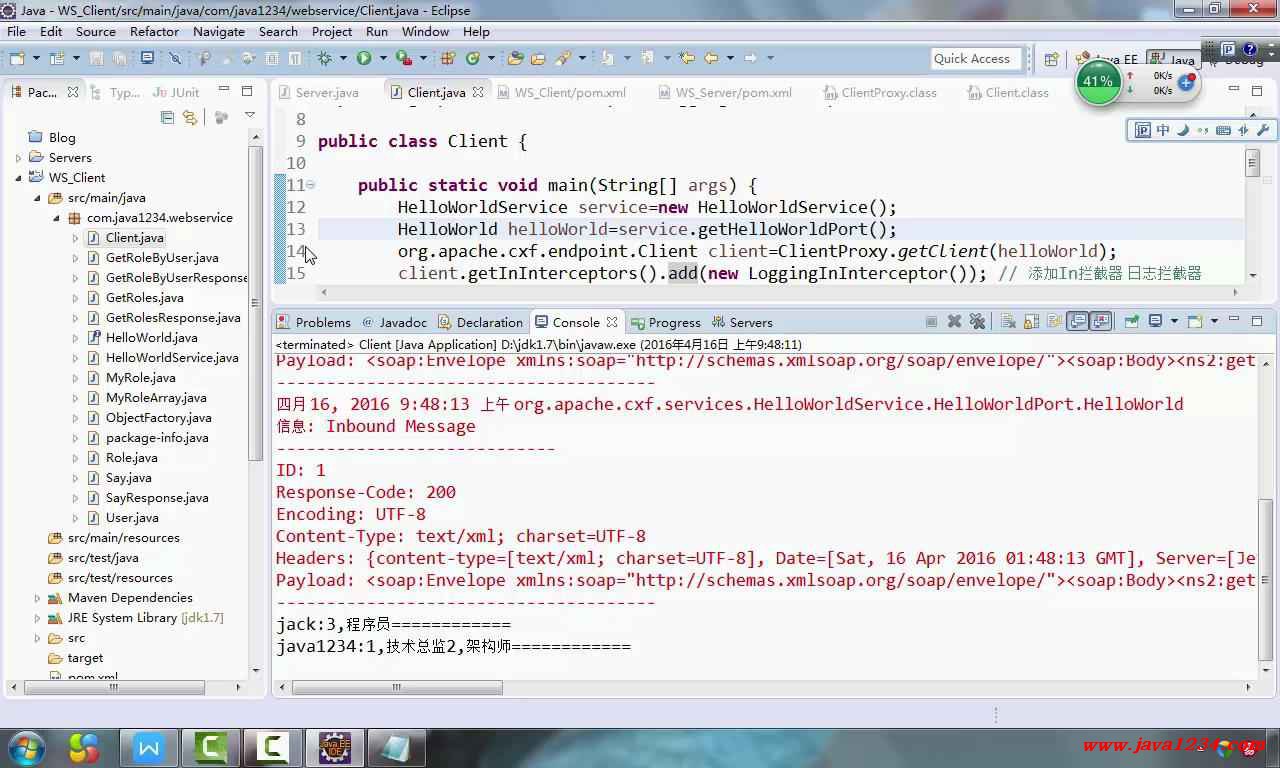Toggle Word Wrap in Console
Image resolution: width=1280 pixels, height=768 pixels.
click(x=1055, y=321)
